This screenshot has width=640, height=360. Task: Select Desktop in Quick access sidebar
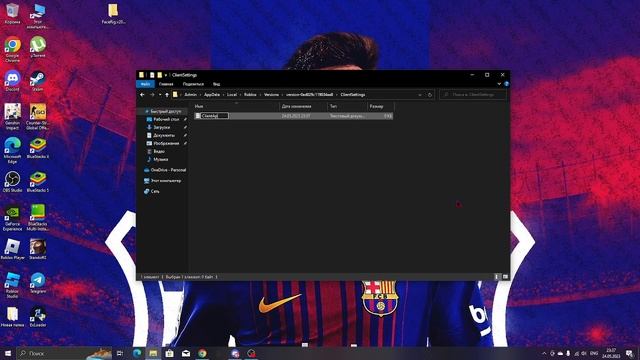[x=165, y=119]
